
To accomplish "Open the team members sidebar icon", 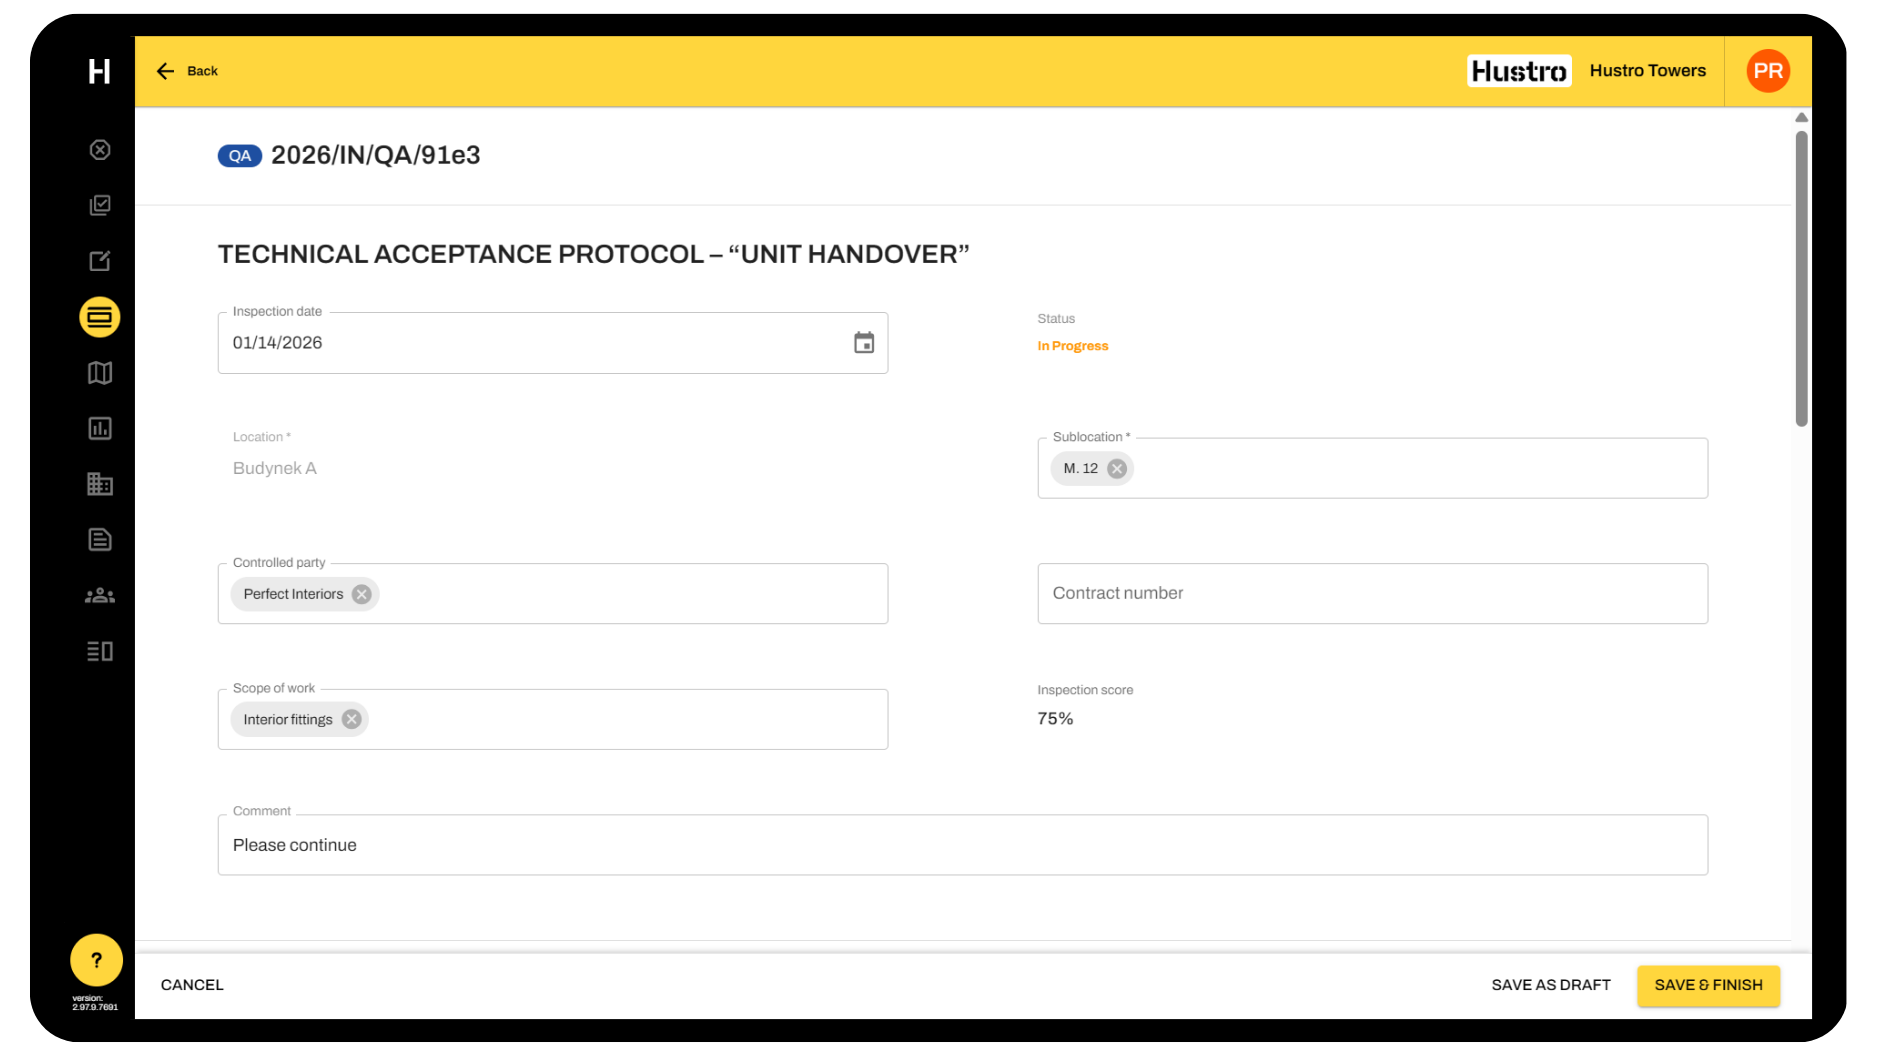I will tap(100, 596).
